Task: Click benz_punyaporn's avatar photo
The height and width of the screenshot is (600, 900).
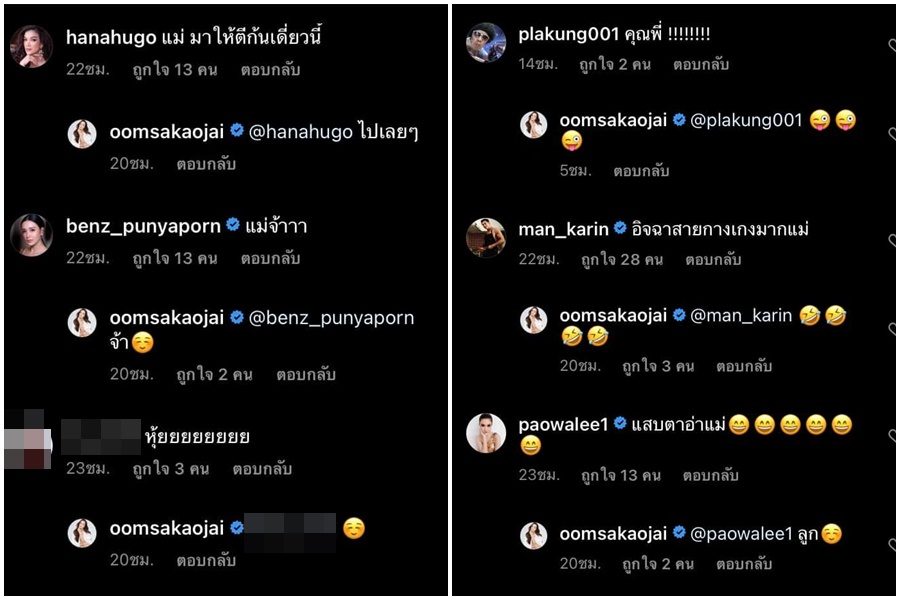Action: point(32,235)
